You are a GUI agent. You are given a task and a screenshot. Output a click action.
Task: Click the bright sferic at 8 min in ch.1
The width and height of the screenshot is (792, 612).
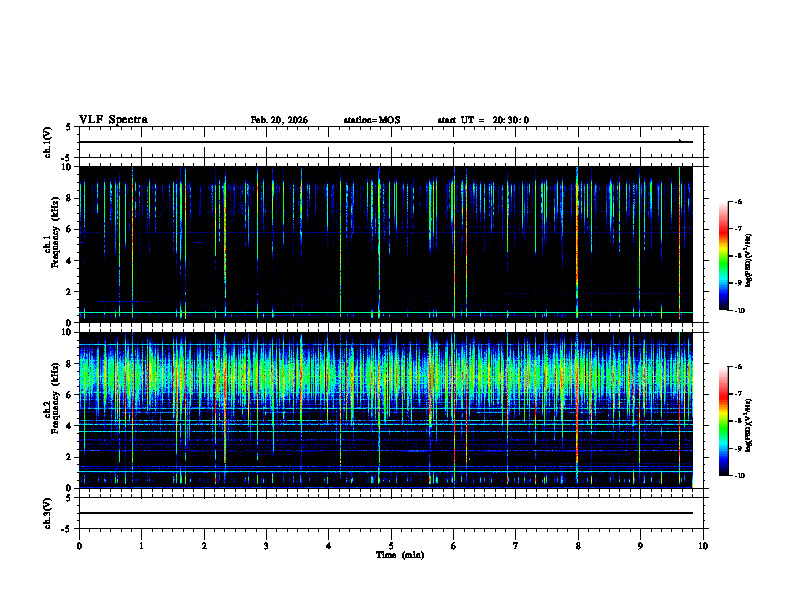pyautogui.click(x=577, y=243)
